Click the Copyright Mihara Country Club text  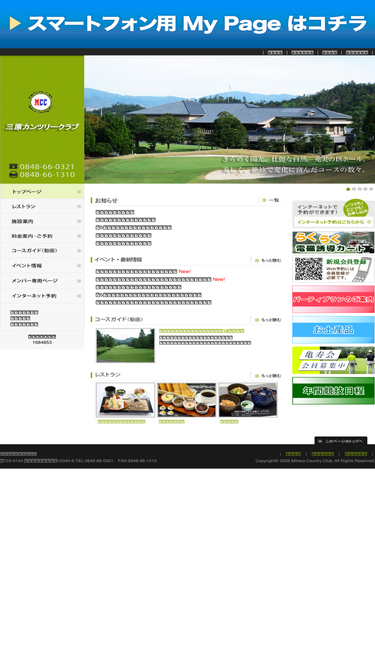pyautogui.click(x=315, y=461)
